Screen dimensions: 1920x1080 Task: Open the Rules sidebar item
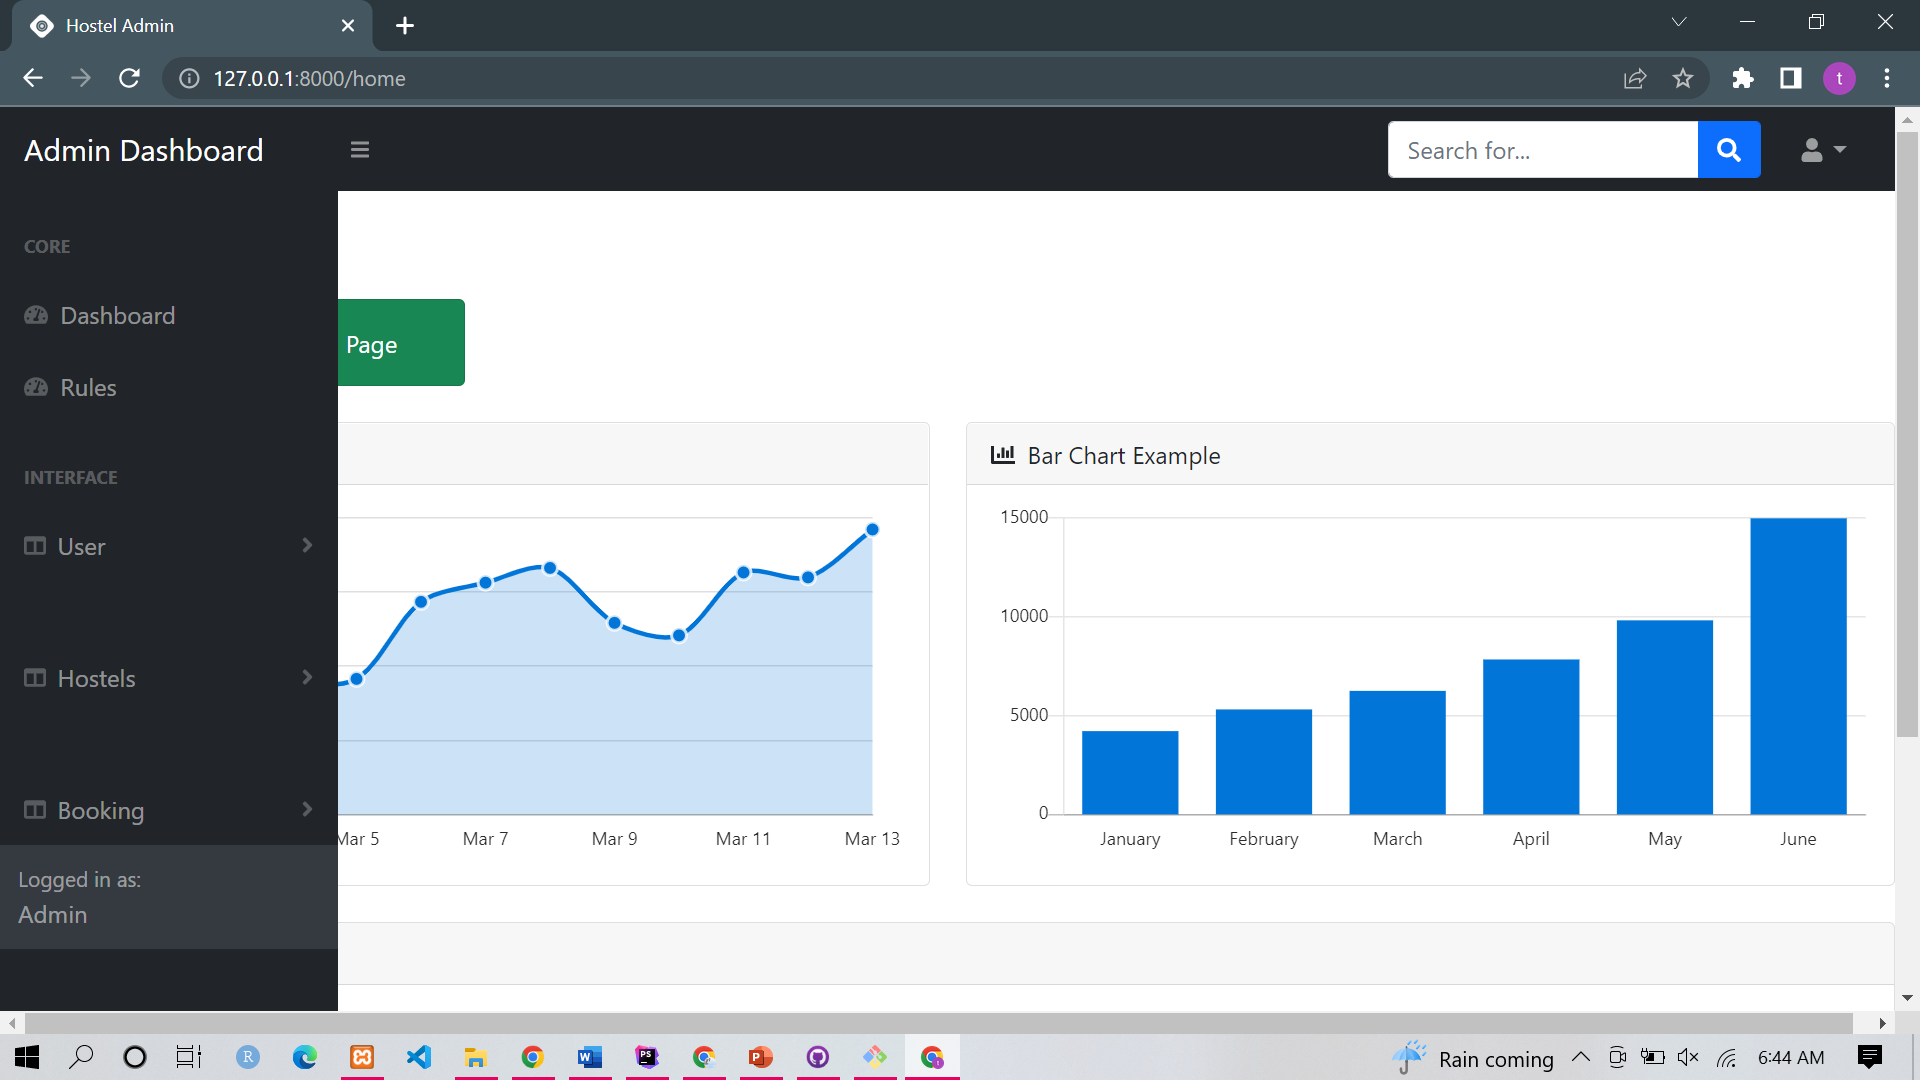[88, 388]
